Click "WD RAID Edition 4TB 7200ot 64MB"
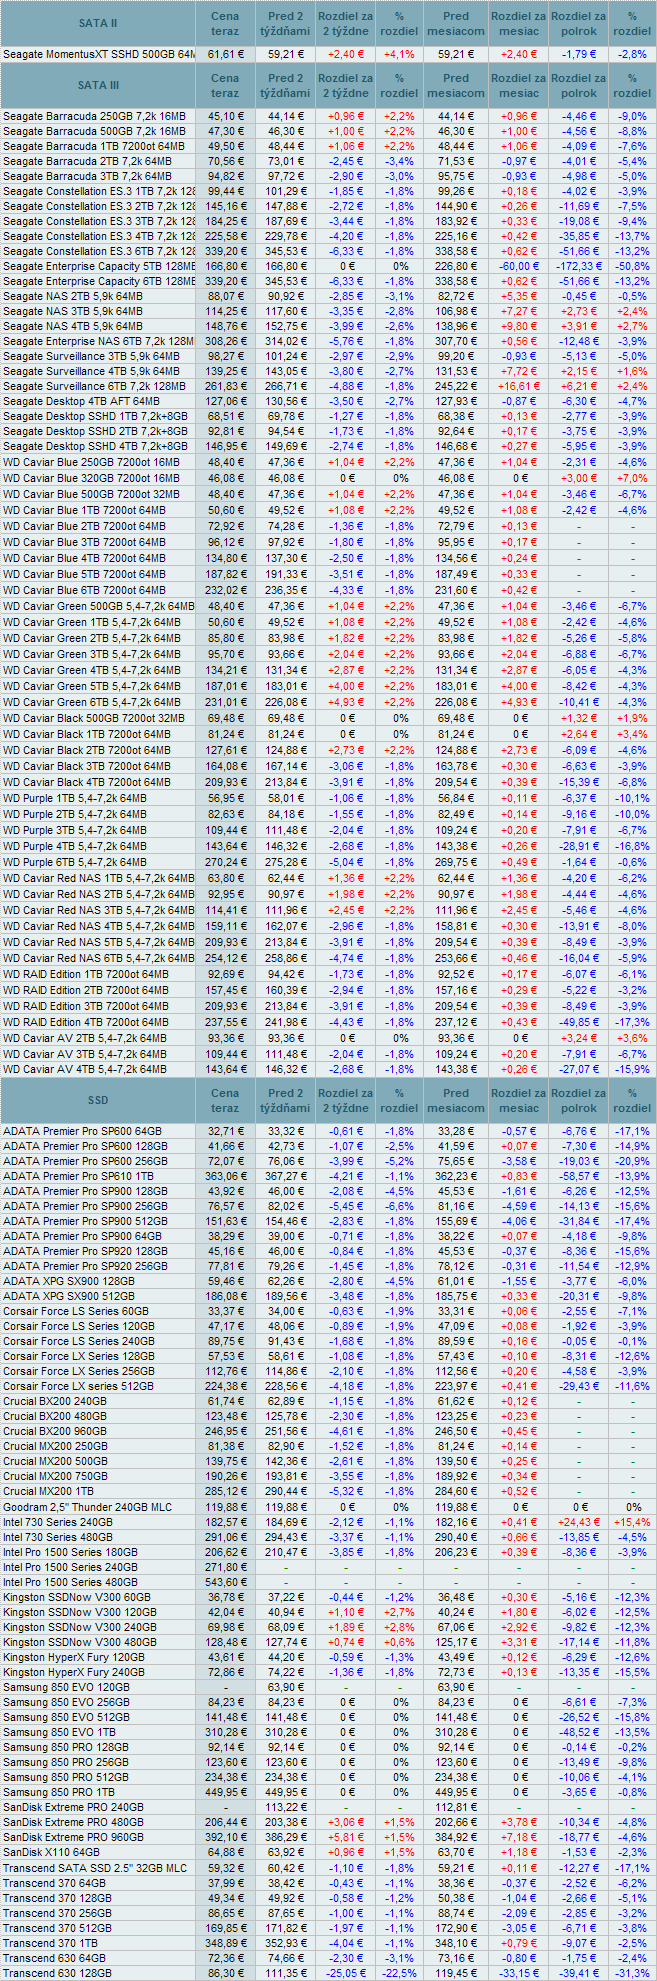This screenshot has width=657, height=1981. 85,1023
